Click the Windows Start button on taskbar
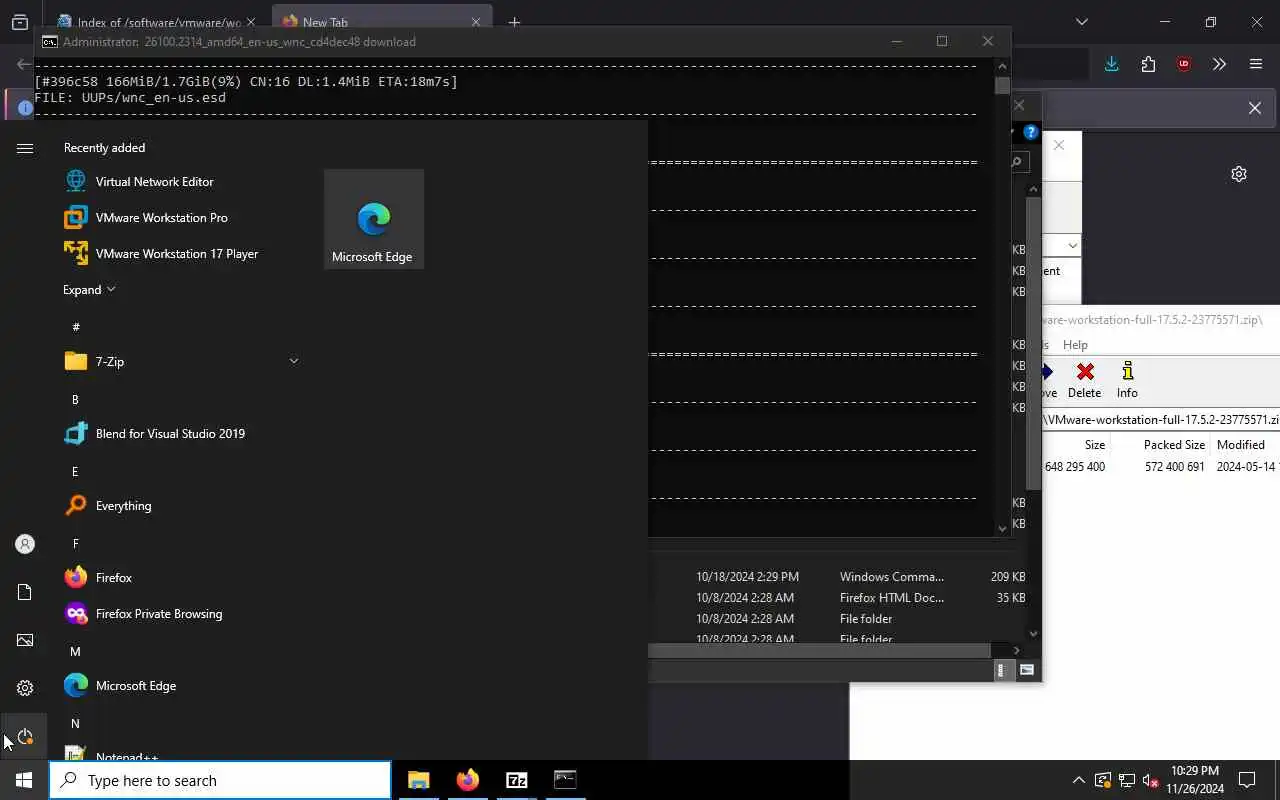1280x800 pixels. point(24,780)
